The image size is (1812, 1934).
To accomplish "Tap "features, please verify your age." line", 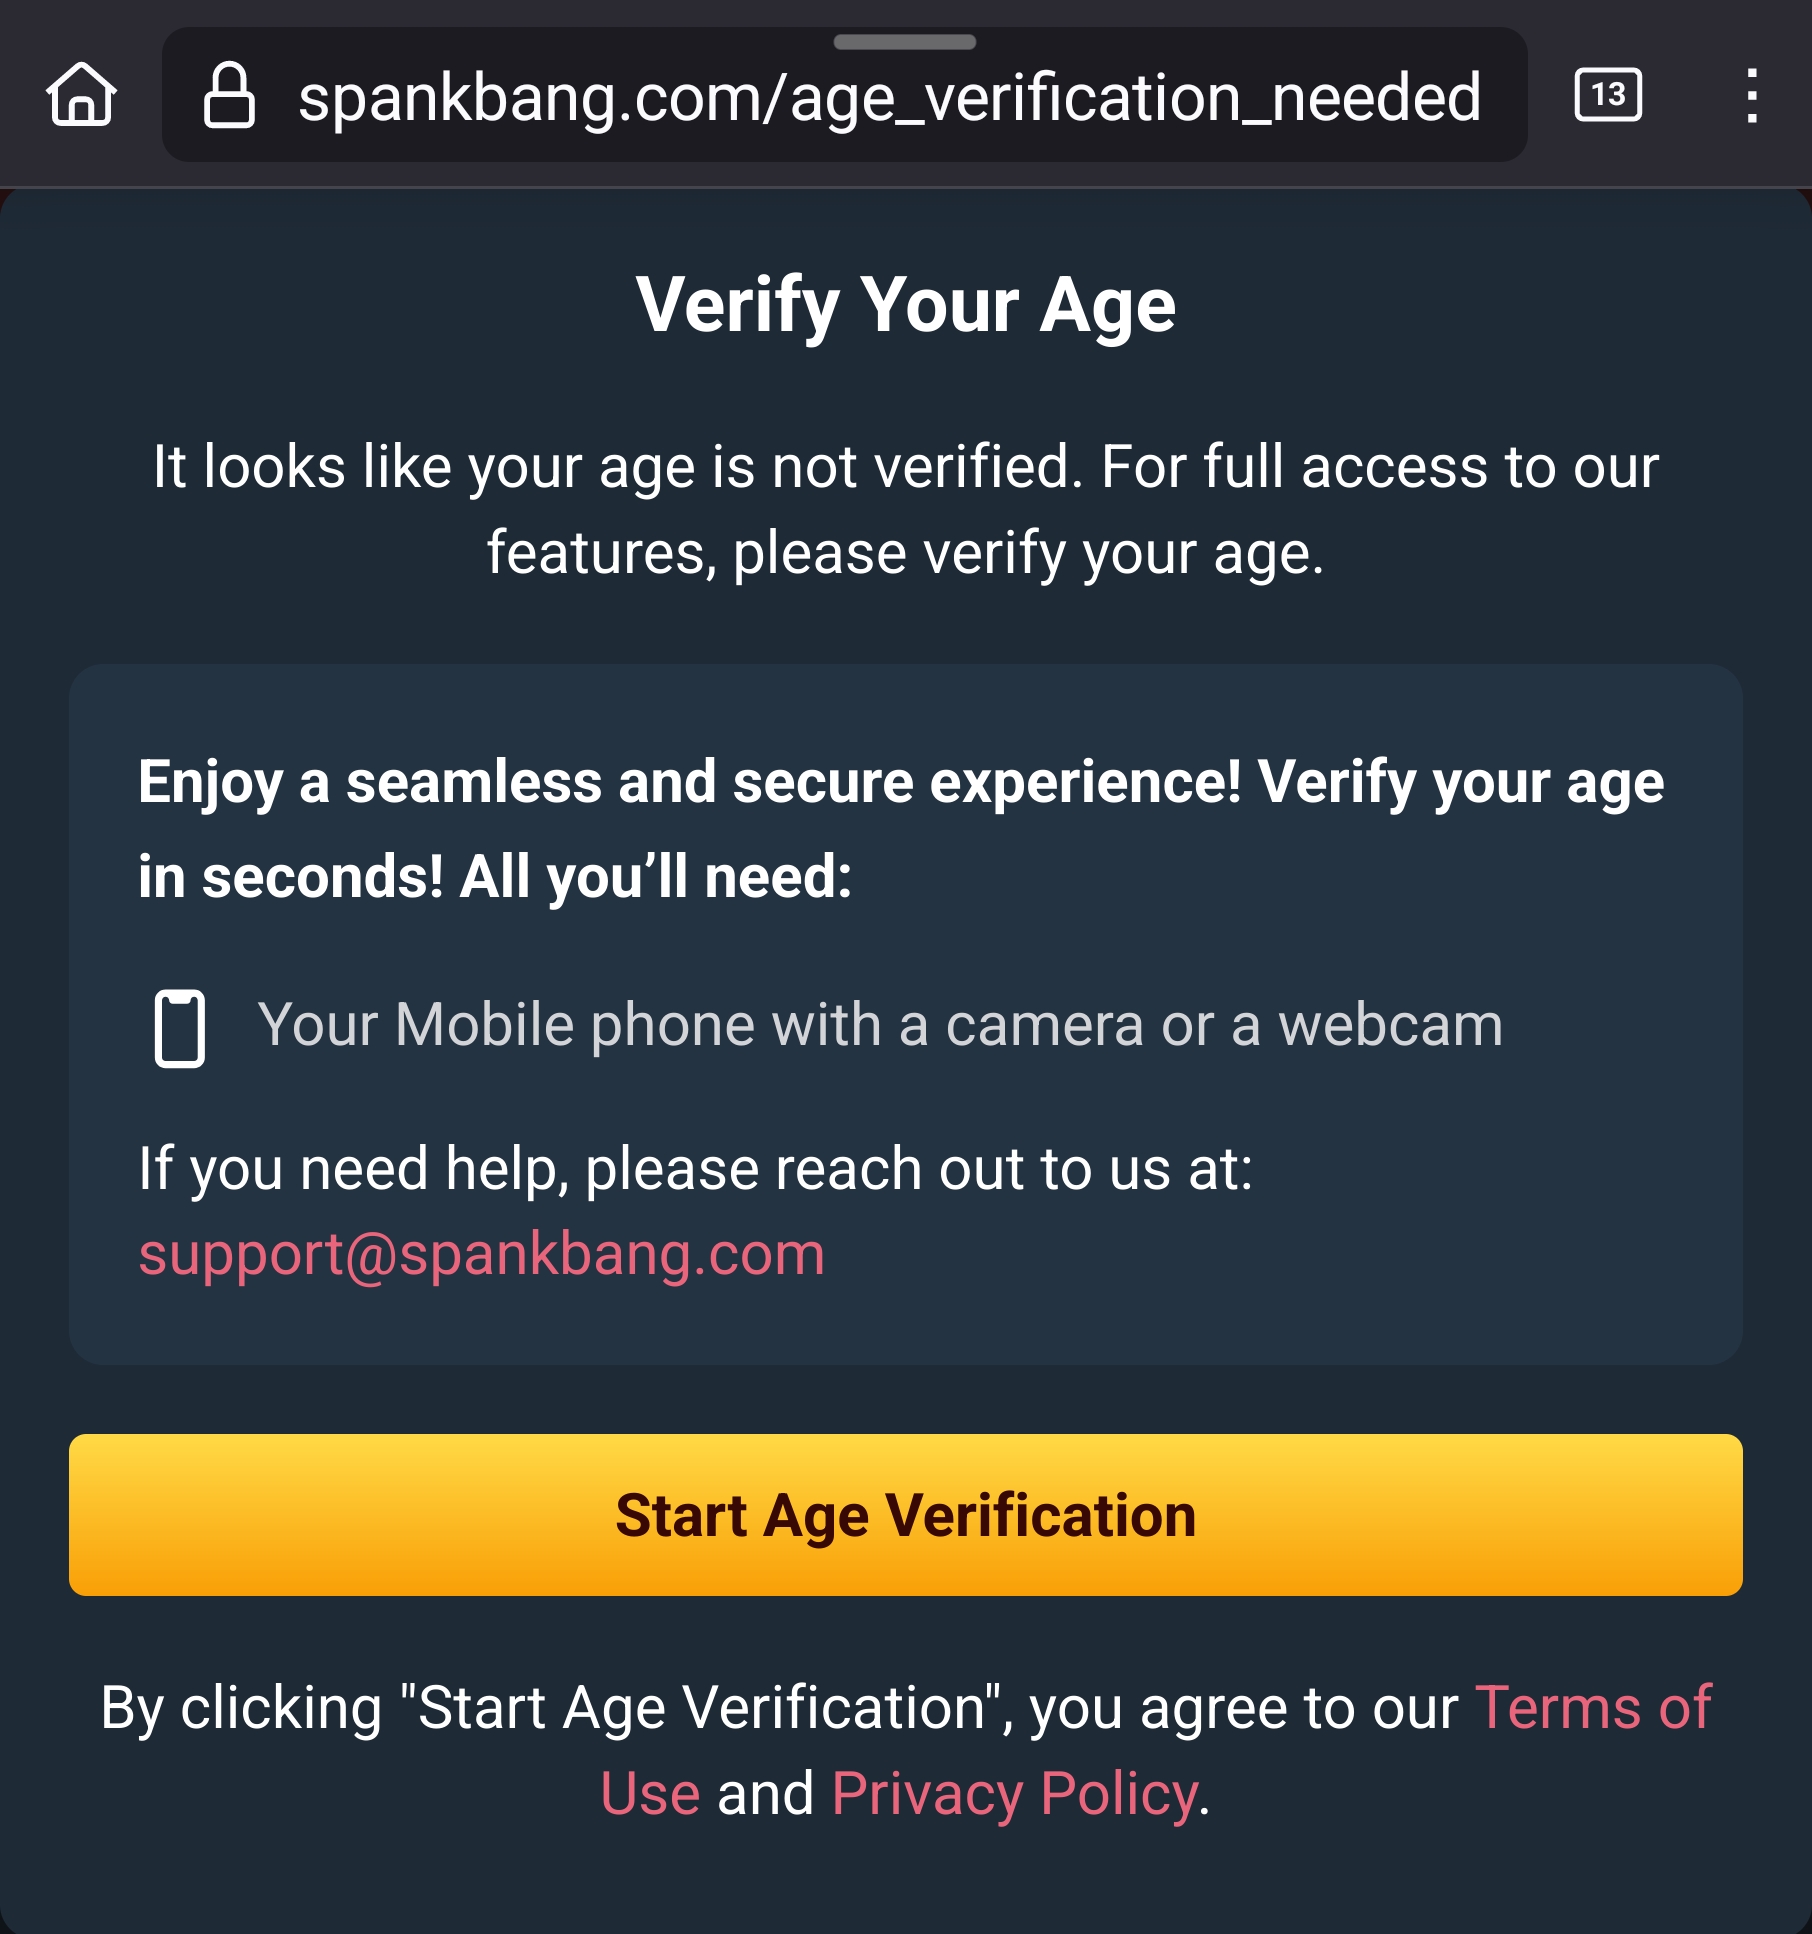I will pyautogui.click(x=906, y=553).
